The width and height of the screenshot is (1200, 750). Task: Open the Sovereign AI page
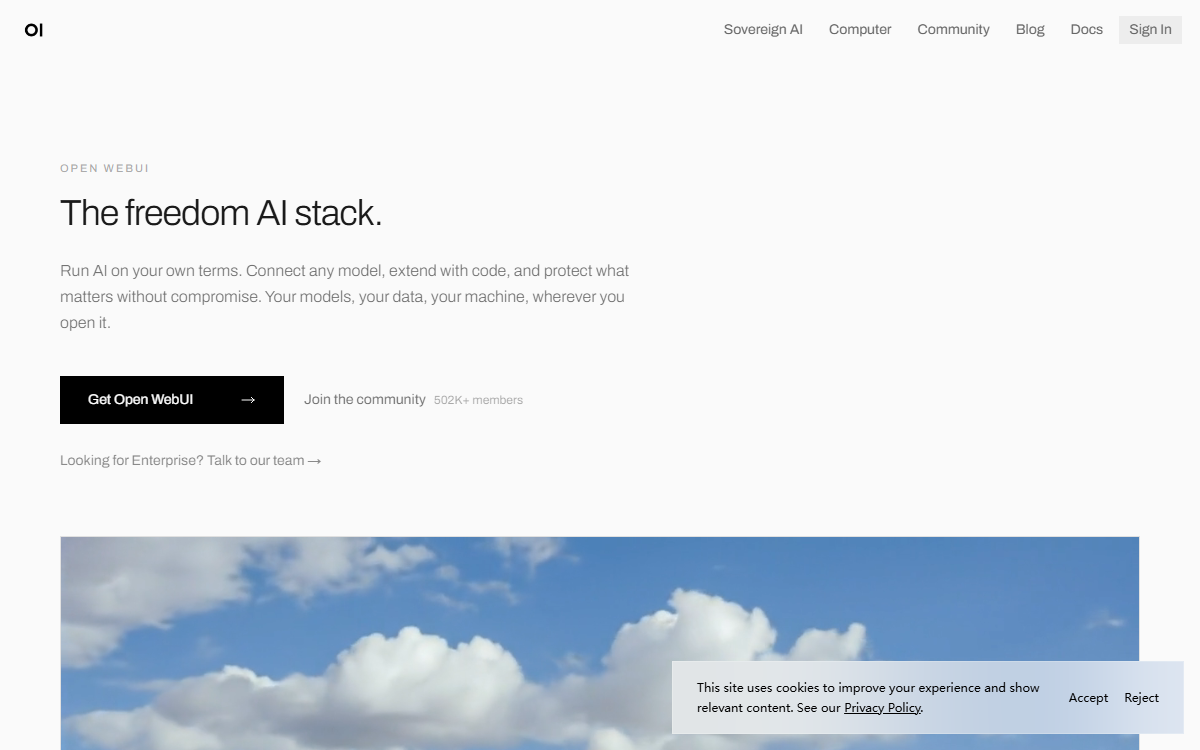763,30
